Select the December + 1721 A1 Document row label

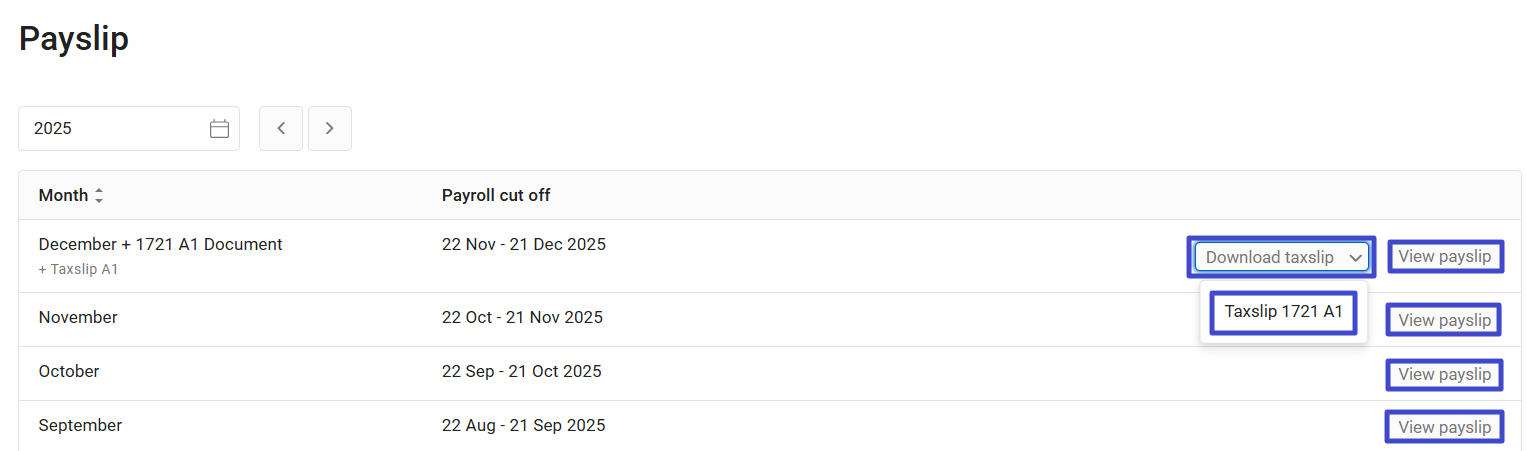click(160, 244)
